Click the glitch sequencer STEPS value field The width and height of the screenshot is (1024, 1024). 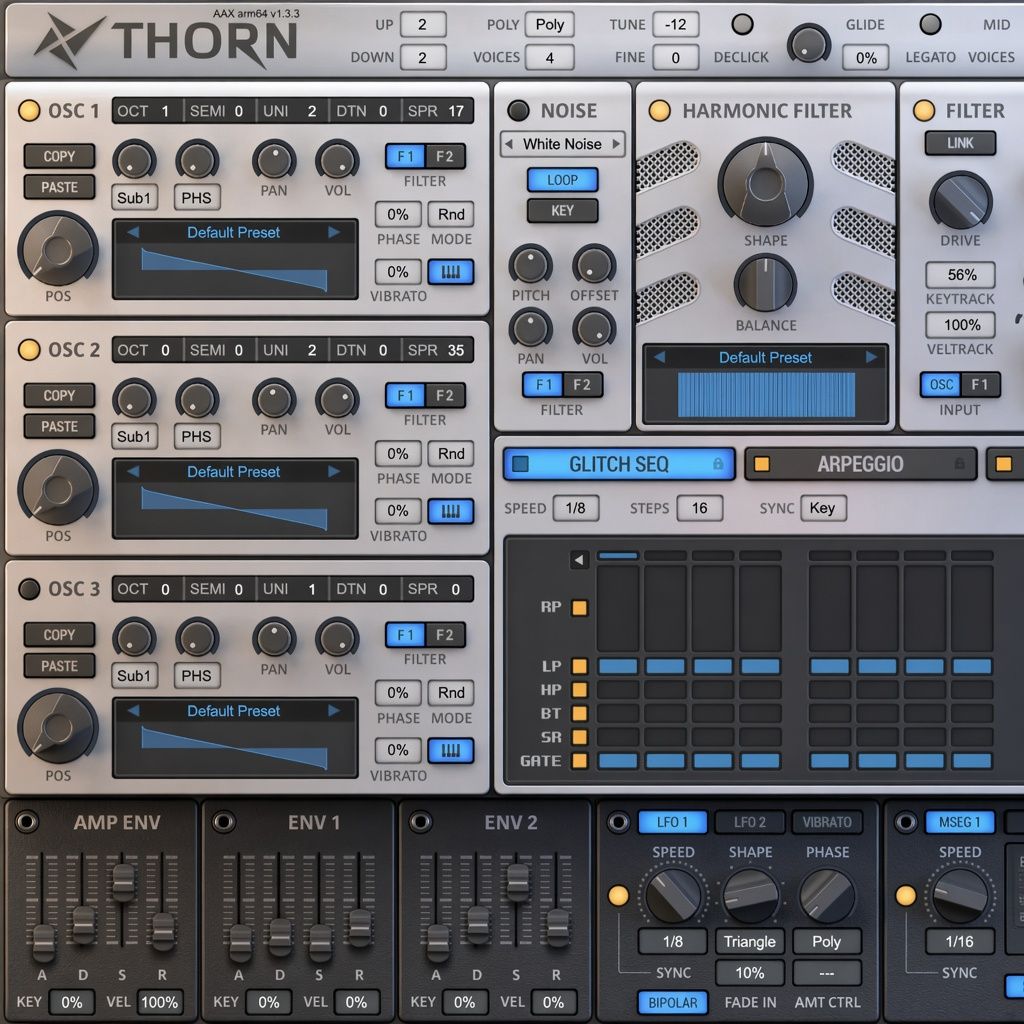point(699,508)
